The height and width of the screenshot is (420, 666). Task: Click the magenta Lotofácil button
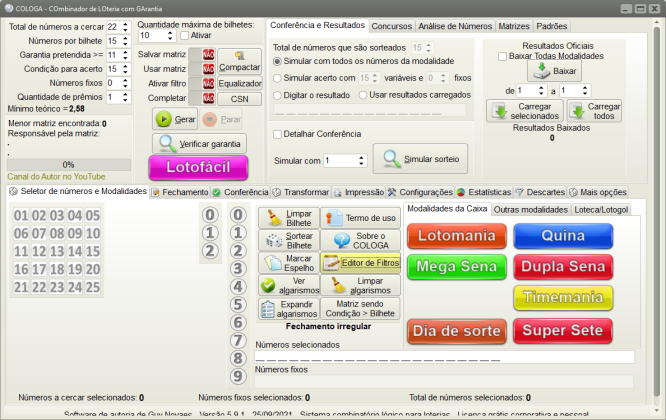(x=198, y=167)
